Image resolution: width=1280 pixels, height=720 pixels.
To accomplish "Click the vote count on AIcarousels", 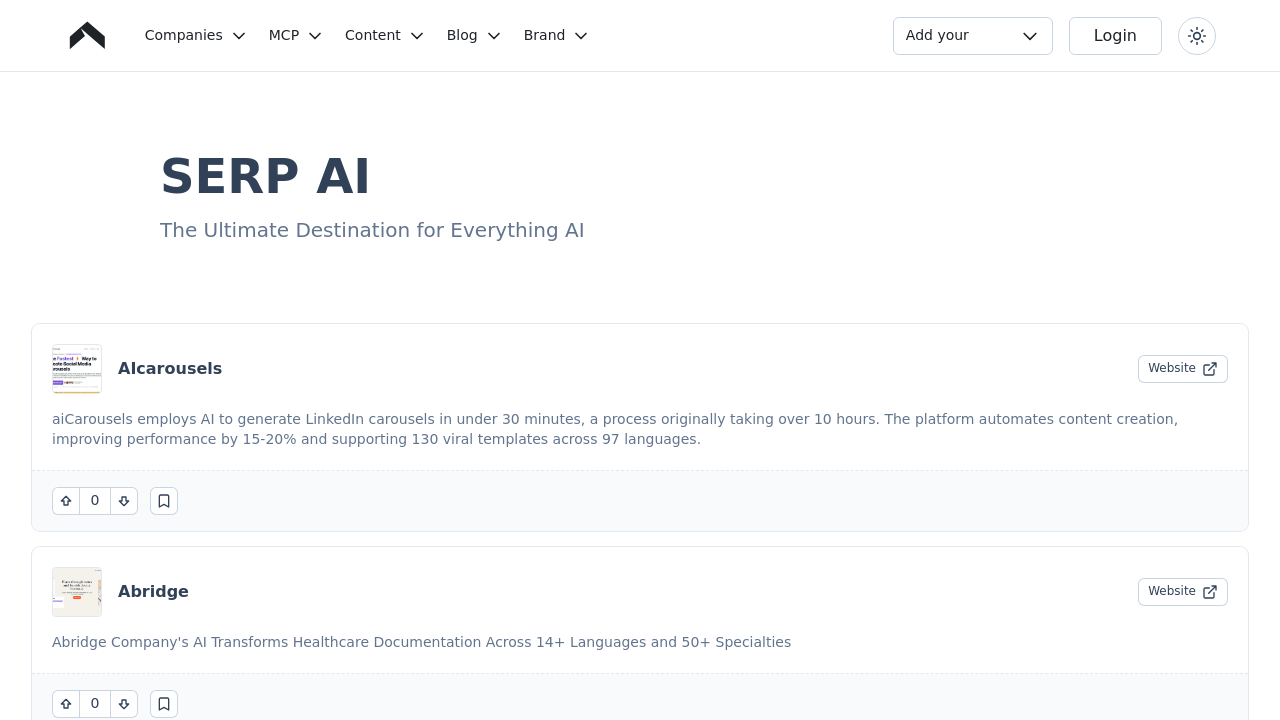I will (95, 501).
